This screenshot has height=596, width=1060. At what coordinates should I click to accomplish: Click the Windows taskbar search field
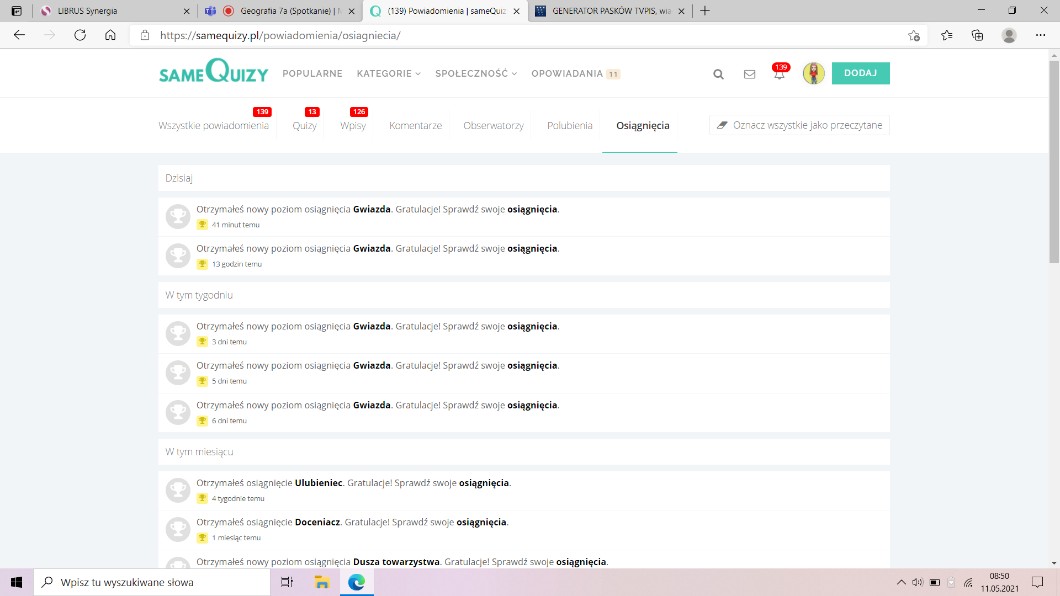(x=150, y=582)
